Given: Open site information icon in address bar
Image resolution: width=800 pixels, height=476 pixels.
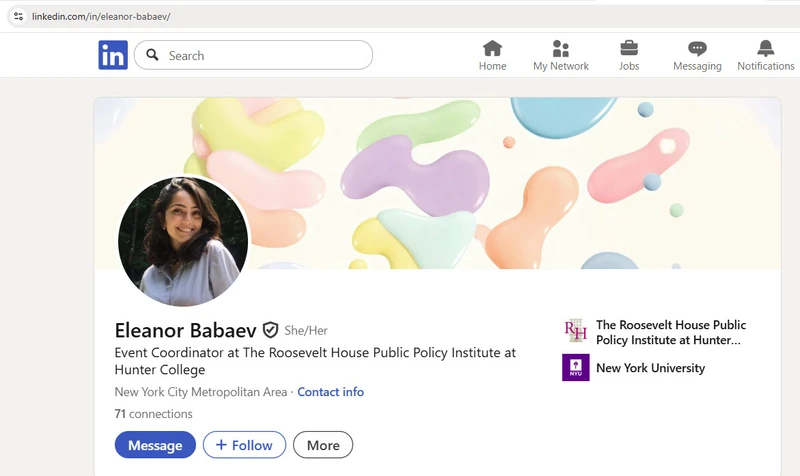Looking at the screenshot, I should point(18,16).
